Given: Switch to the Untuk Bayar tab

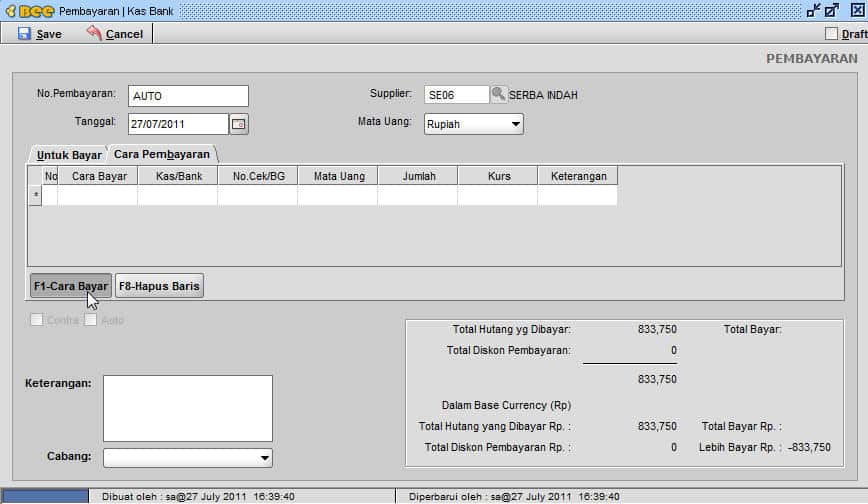Looking at the screenshot, I should 69,155.
